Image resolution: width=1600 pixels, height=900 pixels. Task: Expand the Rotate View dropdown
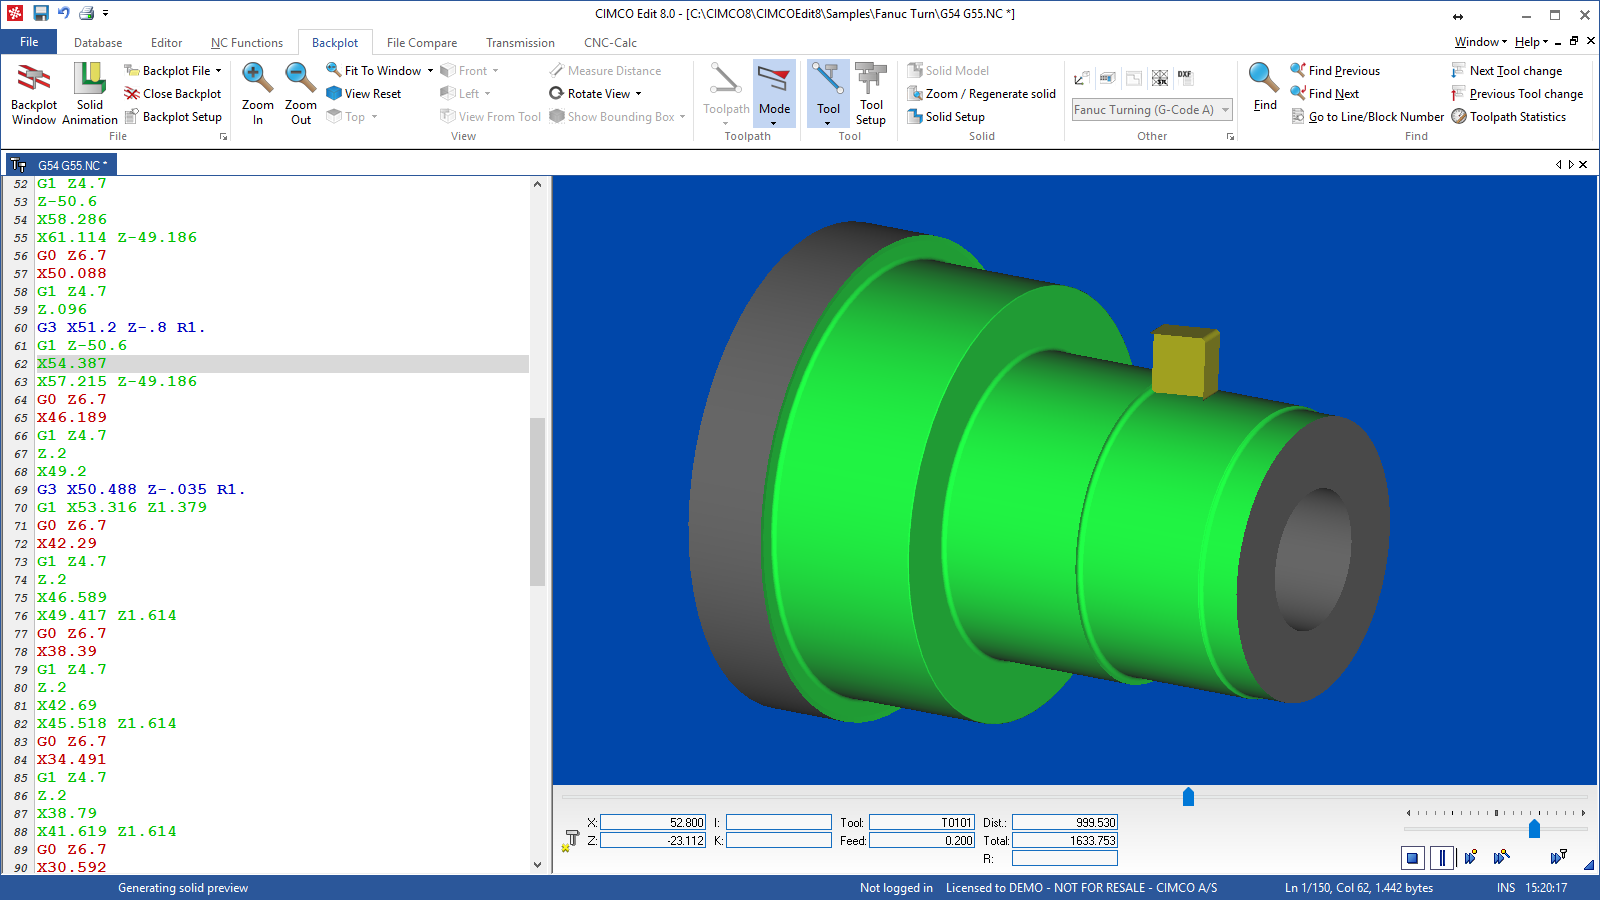click(x=638, y=94)
